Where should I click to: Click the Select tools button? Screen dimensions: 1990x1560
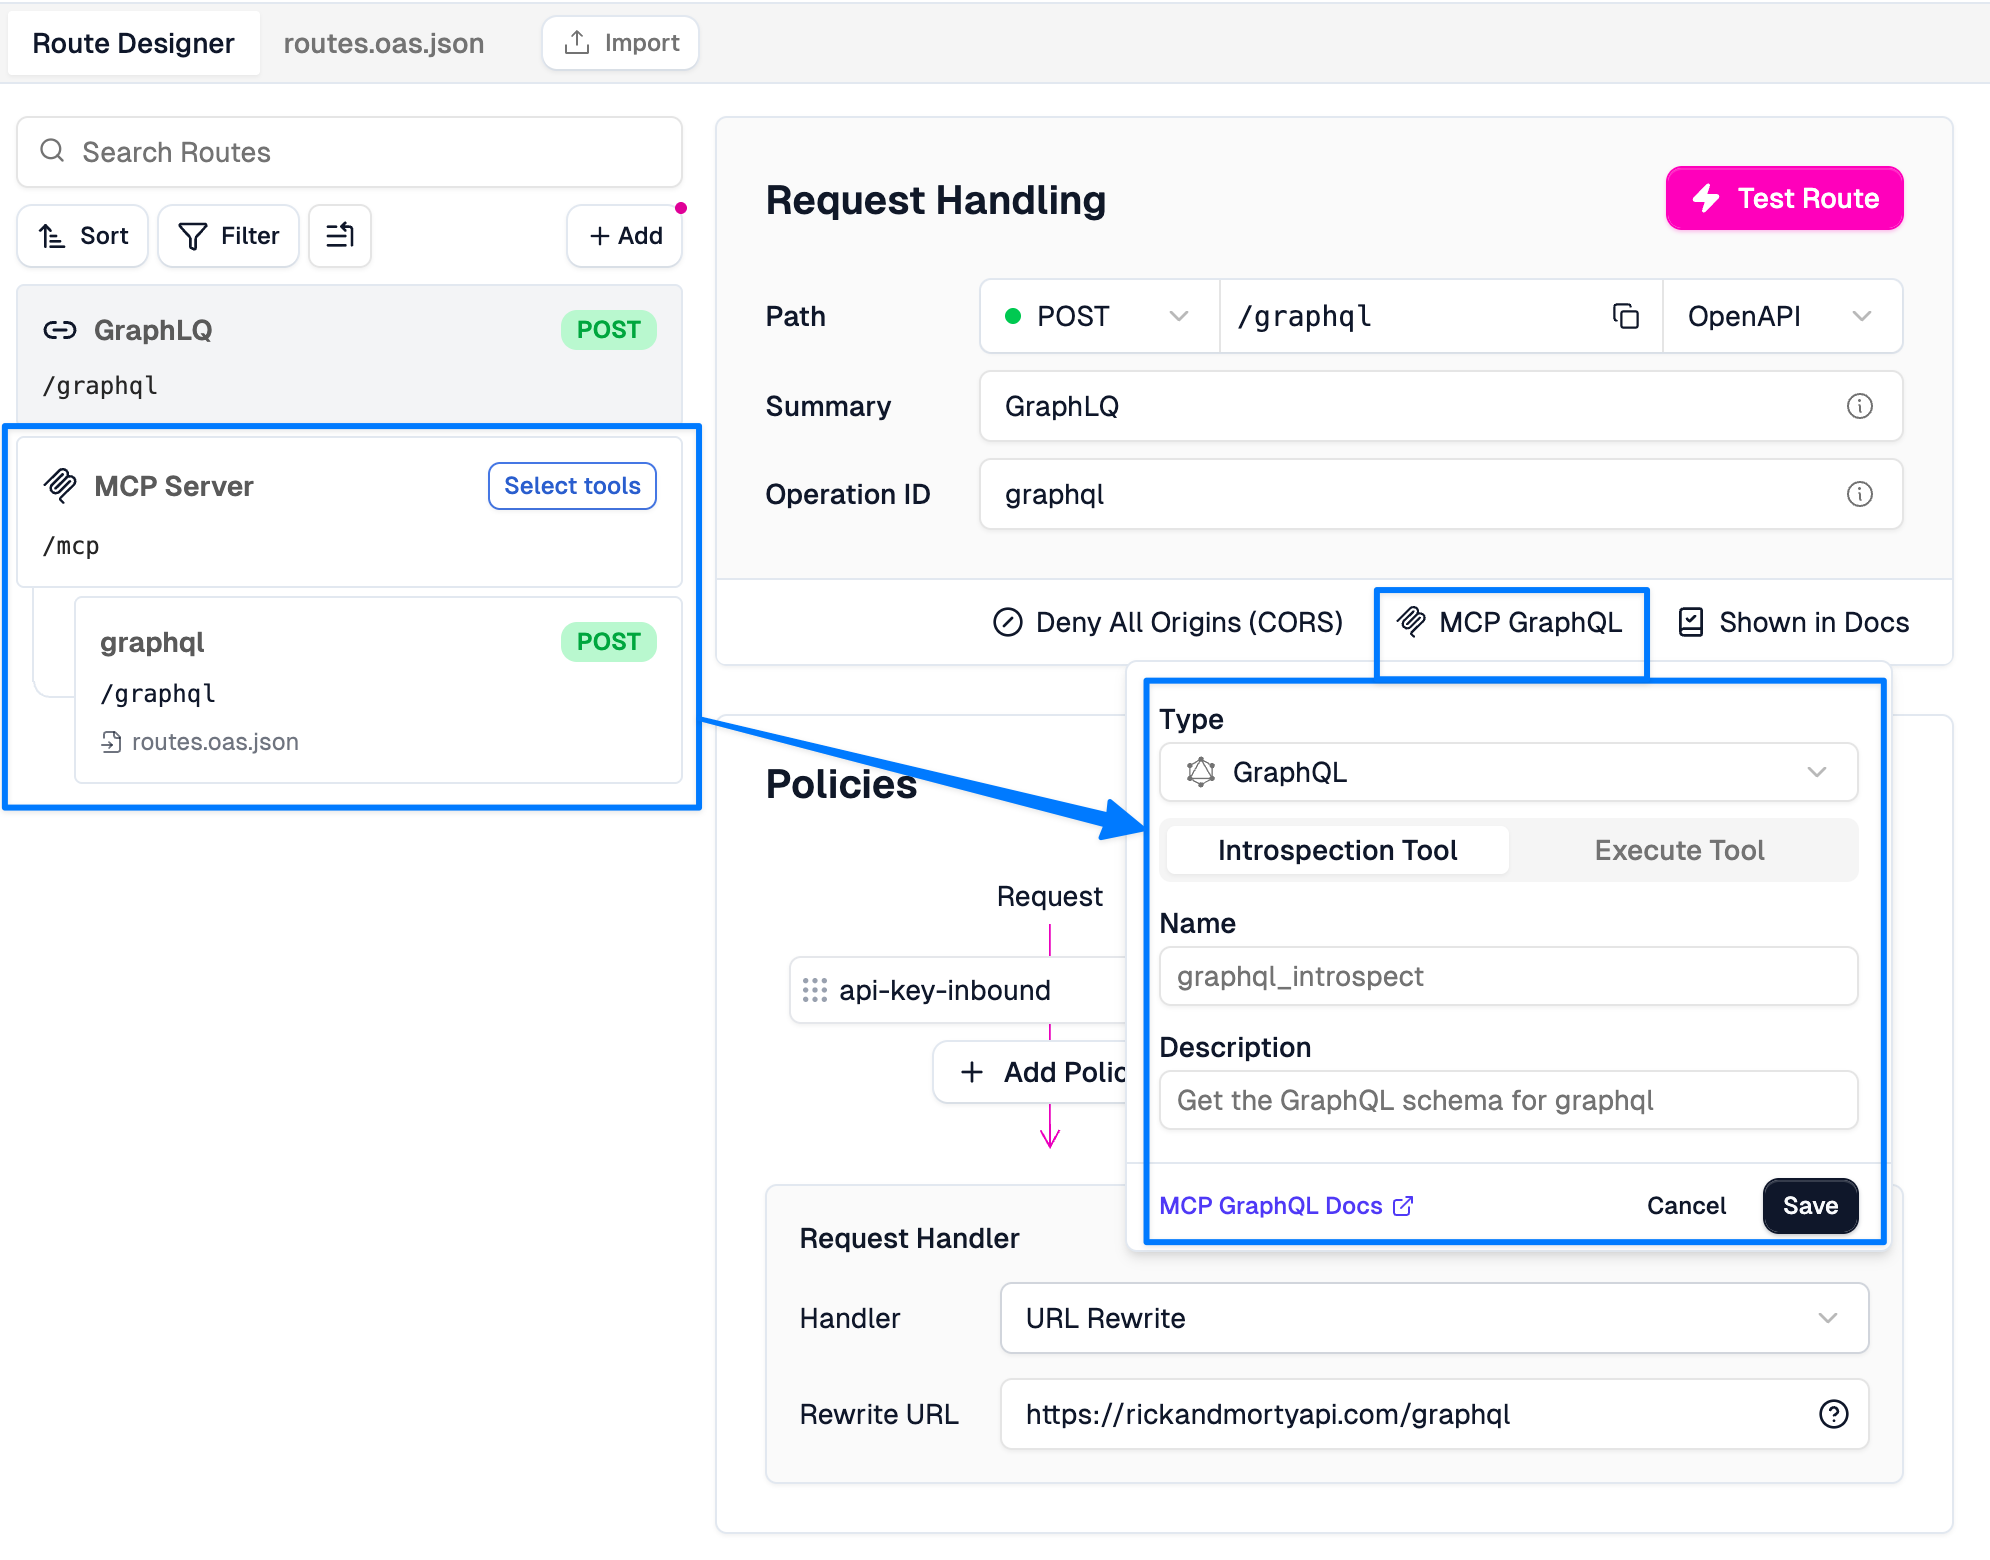(x=572, y=485)
